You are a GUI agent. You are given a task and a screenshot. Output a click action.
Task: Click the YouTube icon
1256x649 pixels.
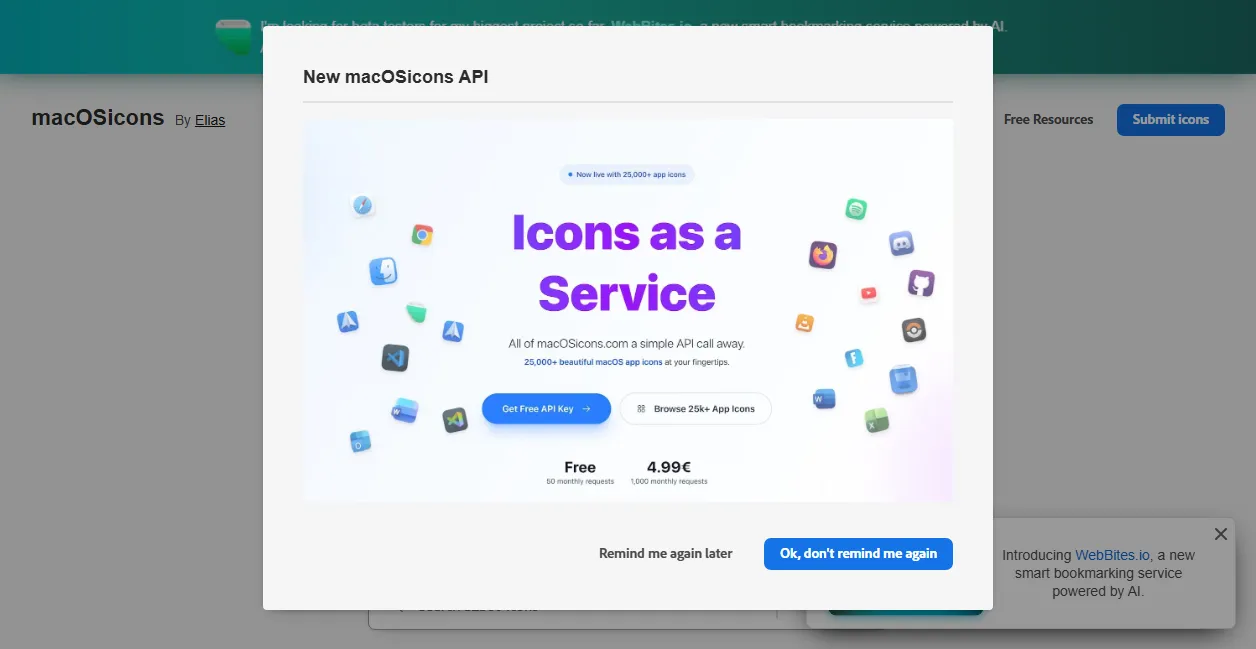869,292
